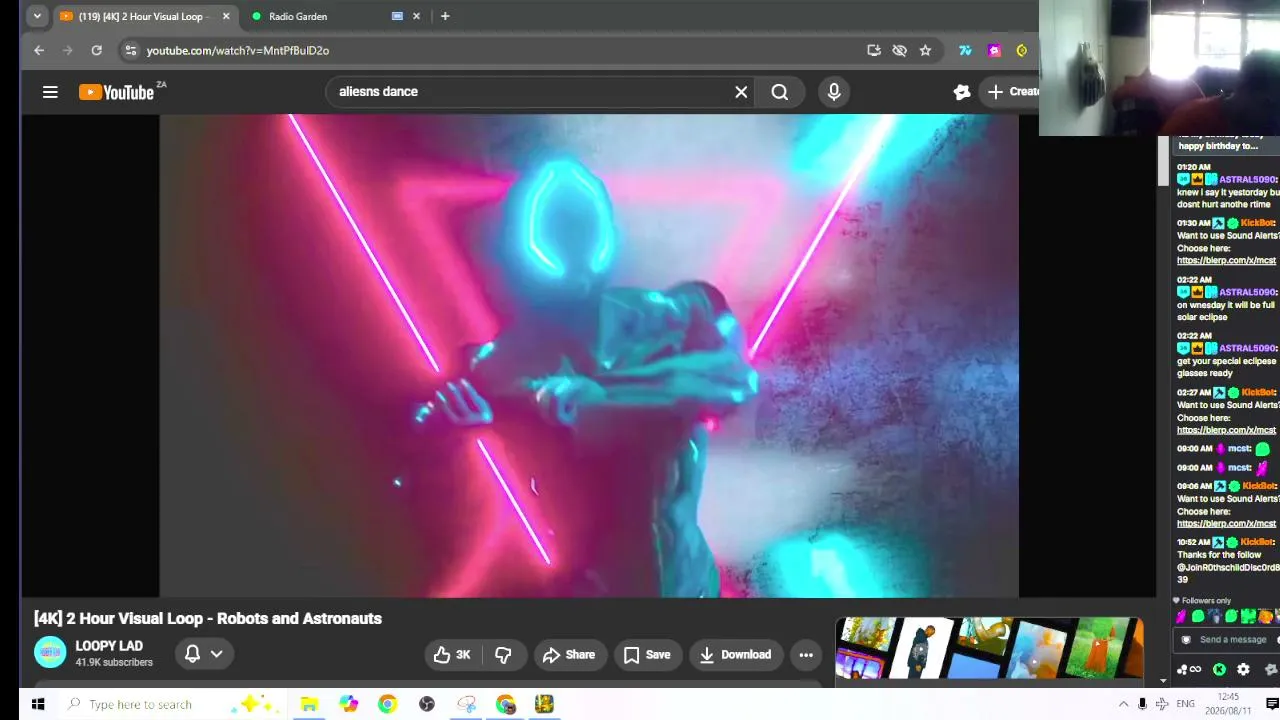Click the video player to pause playback
The width and height of the screenshot is (1280, 720).
[x=589, y=355]
